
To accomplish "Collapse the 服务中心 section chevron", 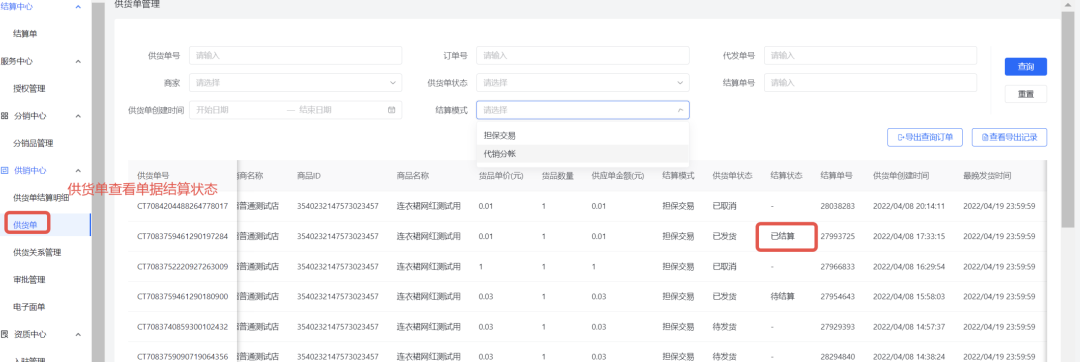I will click(78, 61).
